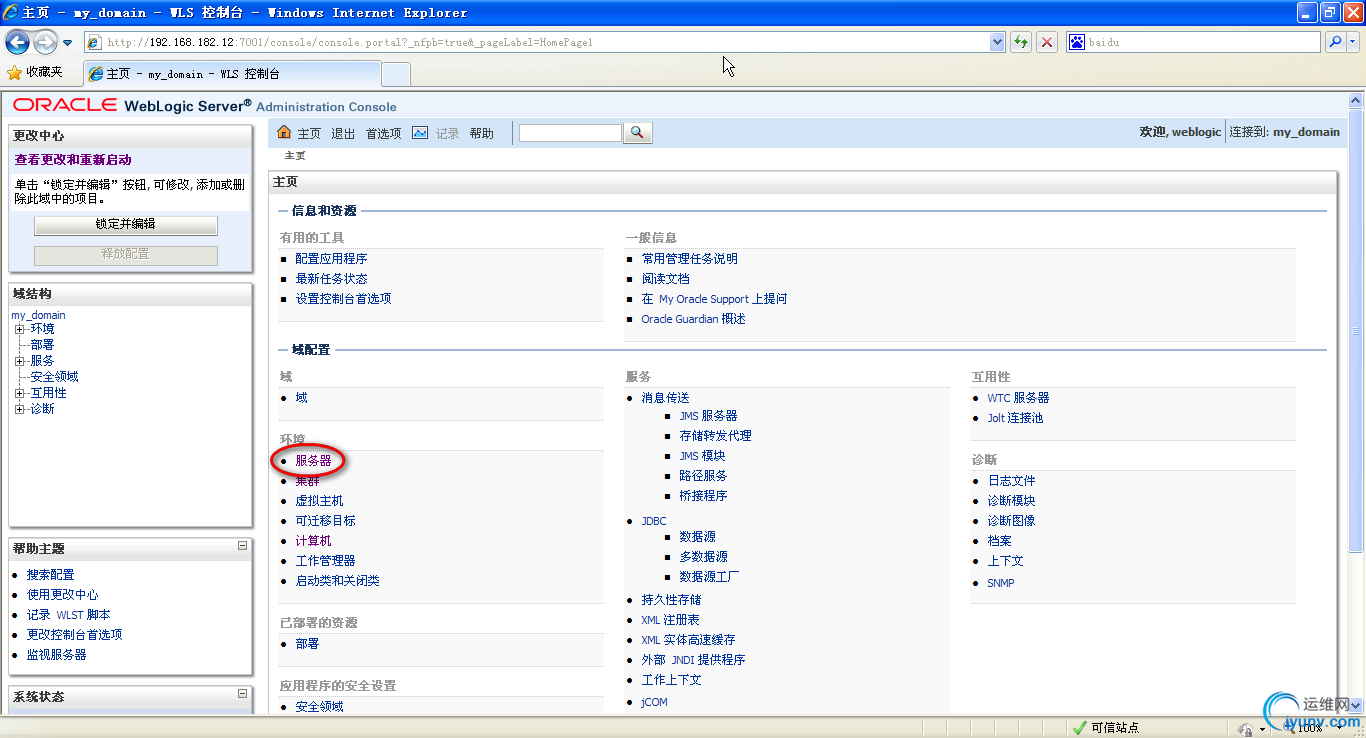Click the 可信站点 trusted sites status icon
Screen dimensions: 1366x738
pos(1079,728)
